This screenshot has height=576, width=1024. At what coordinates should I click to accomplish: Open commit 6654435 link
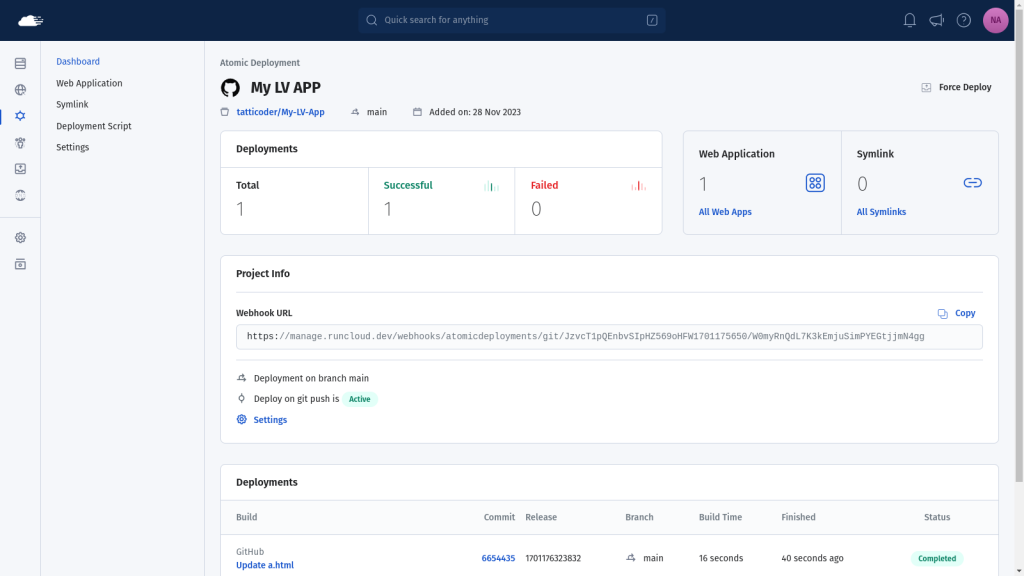pyautogui.click(x=498, y=558)
